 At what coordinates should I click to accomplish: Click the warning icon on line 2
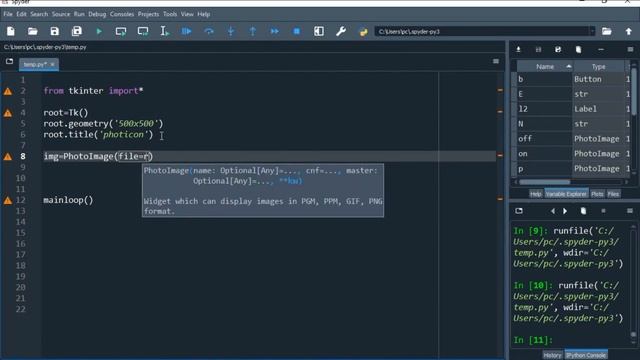click(8, 91)
